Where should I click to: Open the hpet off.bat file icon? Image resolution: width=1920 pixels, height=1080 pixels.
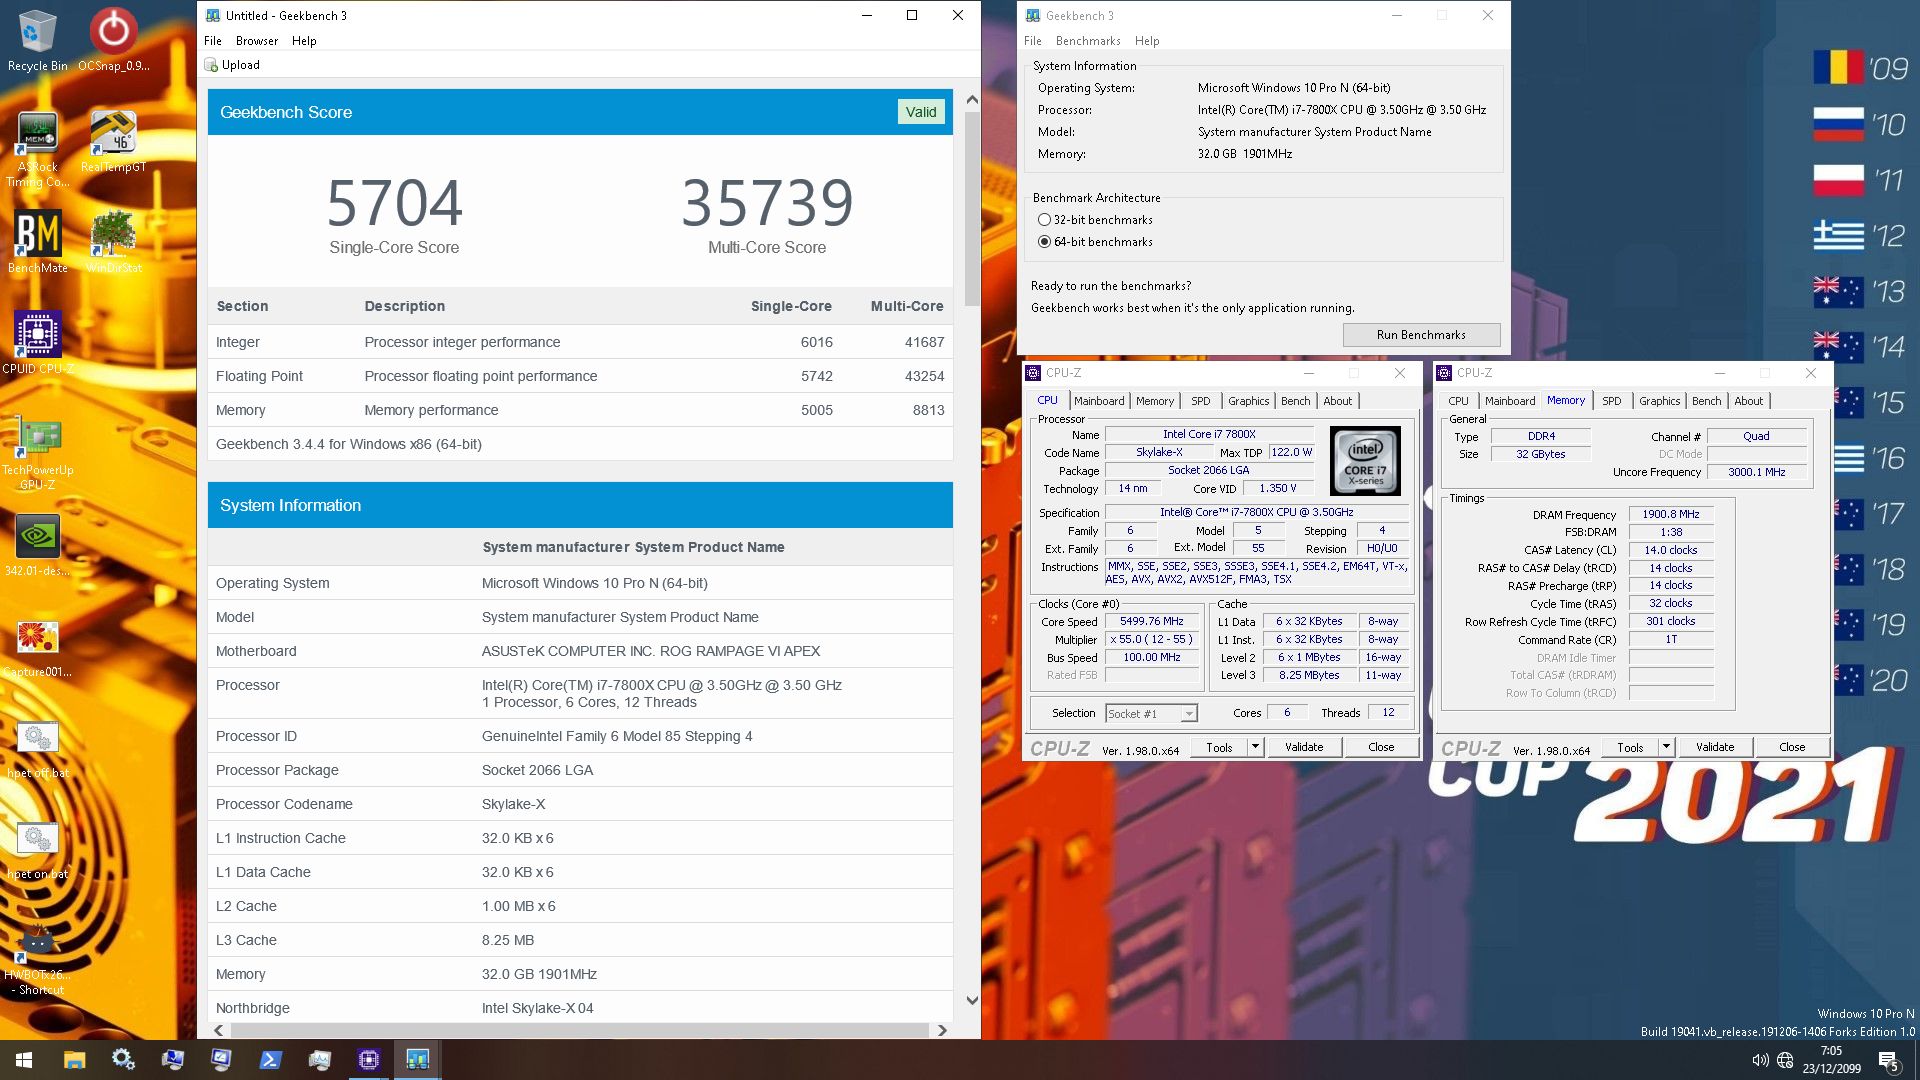point(38,748)
